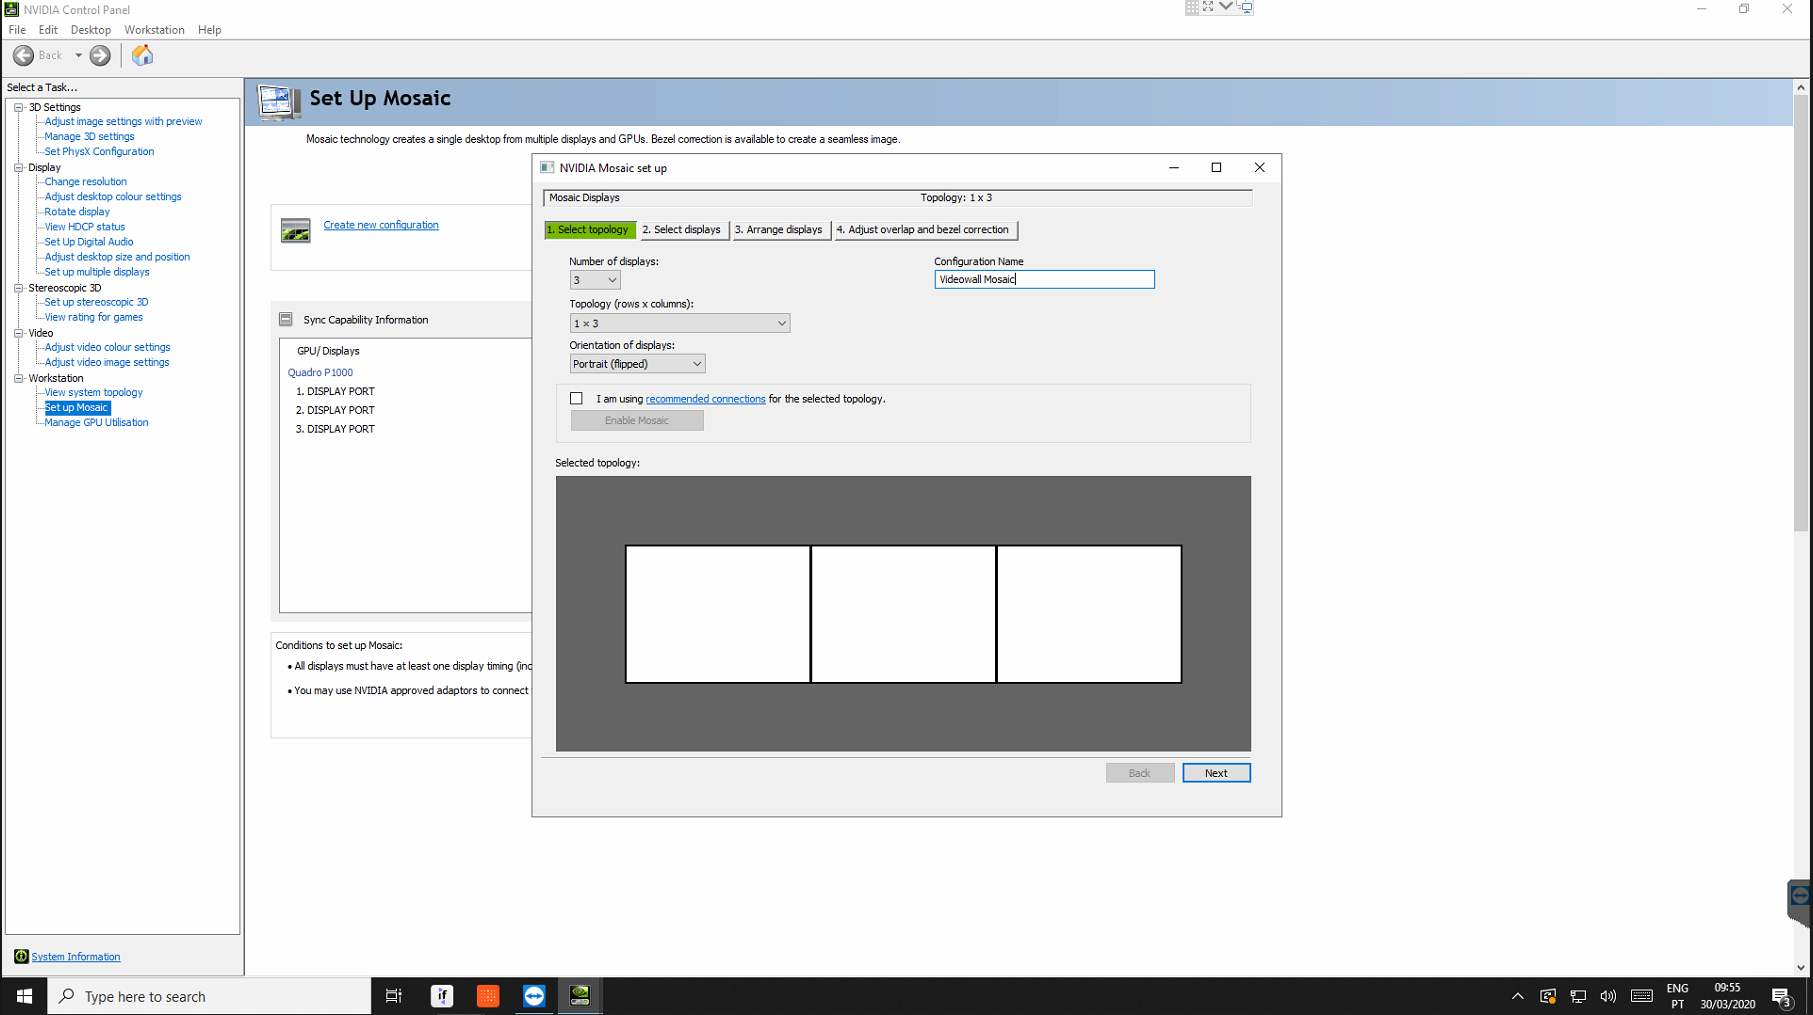1813x1015 pixels.
Task: Select Rotate display
Action: tap(77, 211)
